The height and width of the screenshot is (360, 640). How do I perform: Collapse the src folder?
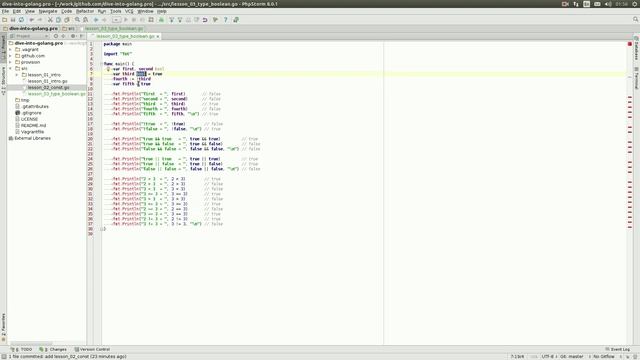point(11,69)
